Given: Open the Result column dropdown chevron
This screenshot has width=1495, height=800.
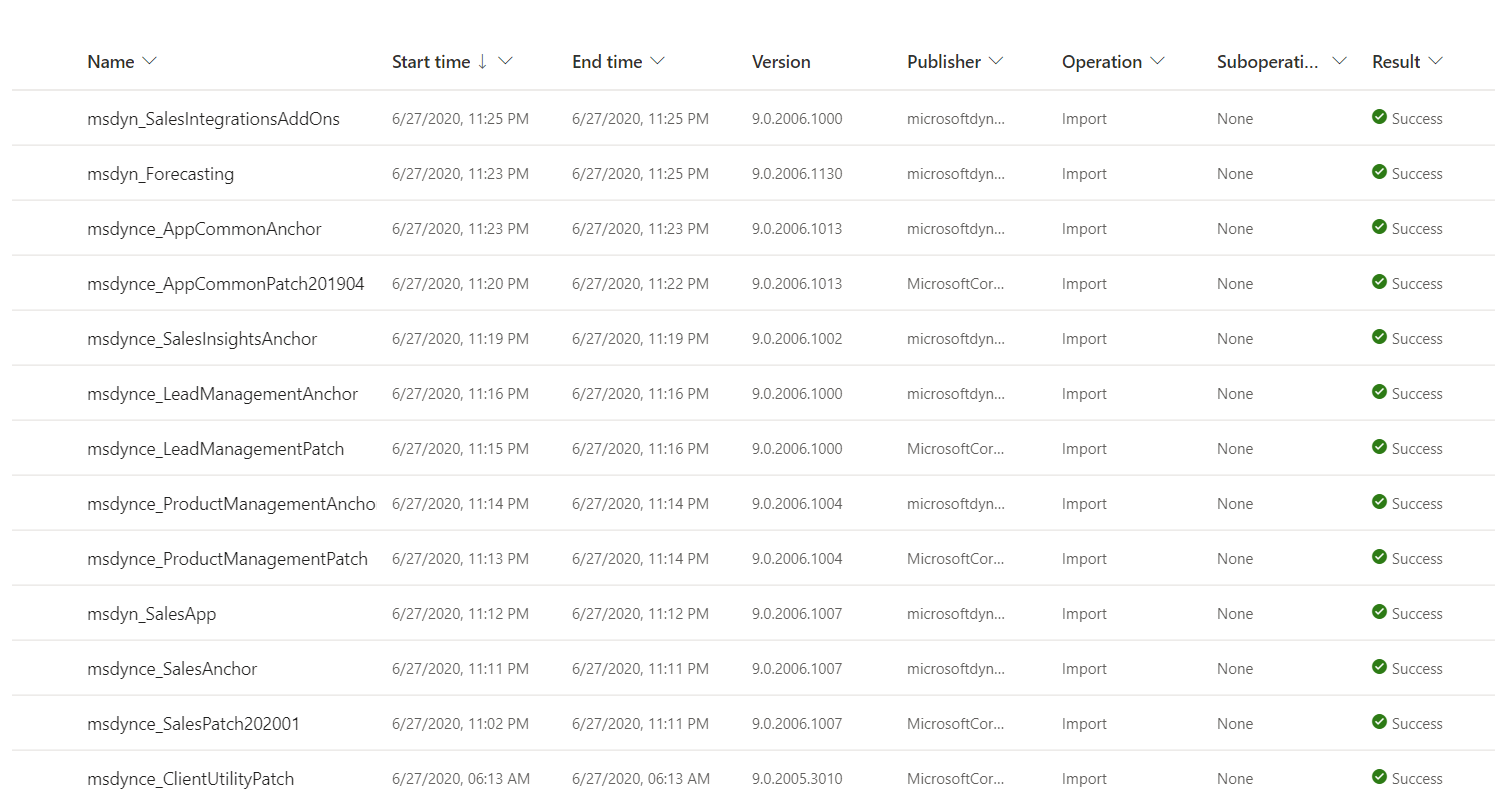Looking at the screenshot, I should pos(1436,61).
